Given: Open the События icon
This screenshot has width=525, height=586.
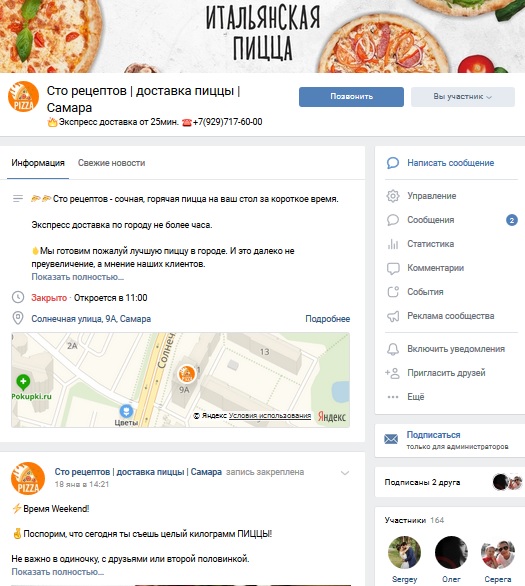Looking at the screenshot, I should pyautogui.click(x=393, y=292).
